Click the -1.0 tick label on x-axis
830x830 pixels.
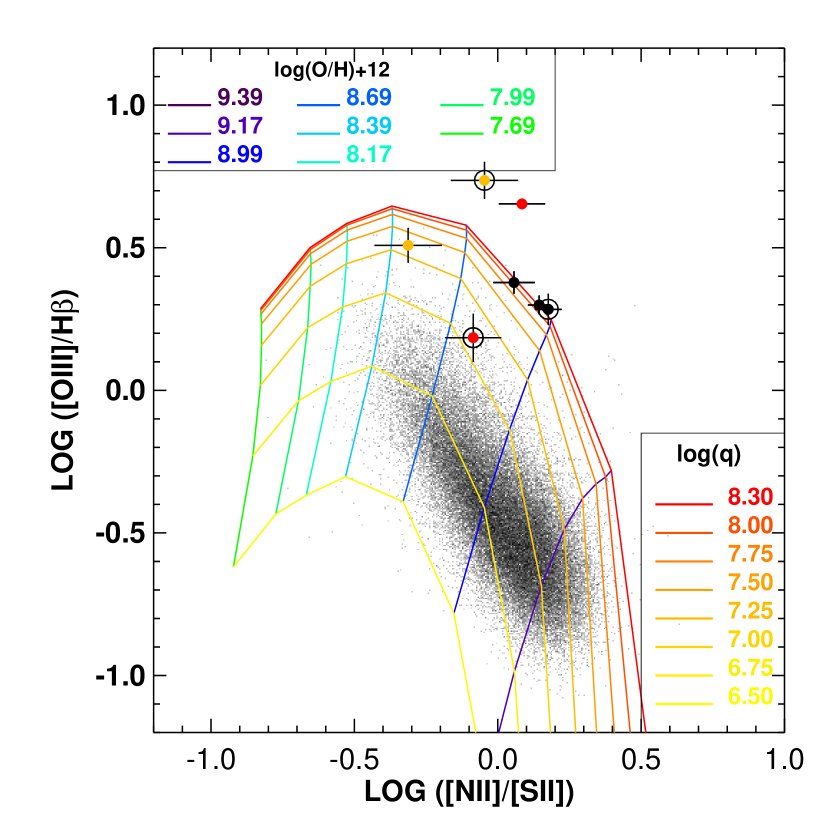(211, 760)
